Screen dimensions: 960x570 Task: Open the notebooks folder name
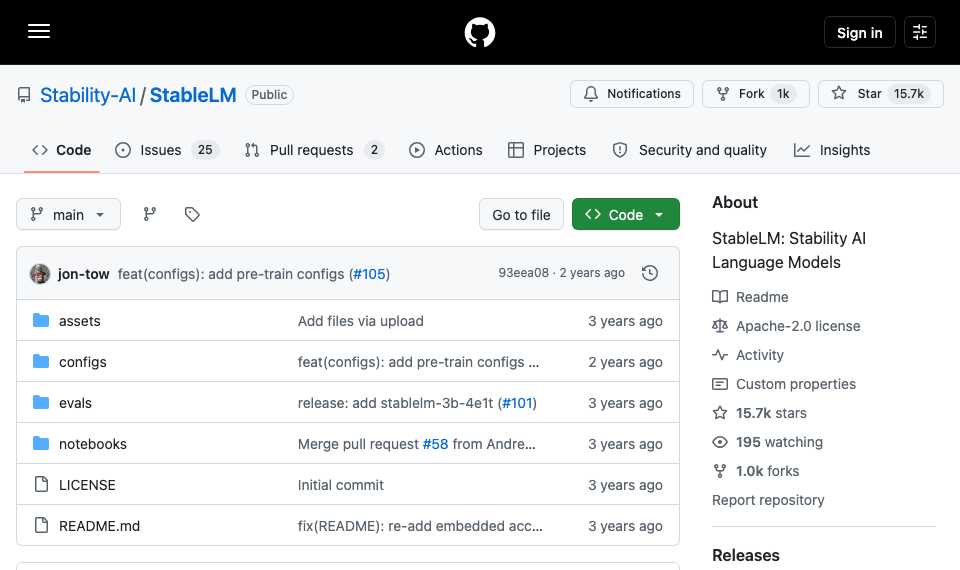[93, 444]
